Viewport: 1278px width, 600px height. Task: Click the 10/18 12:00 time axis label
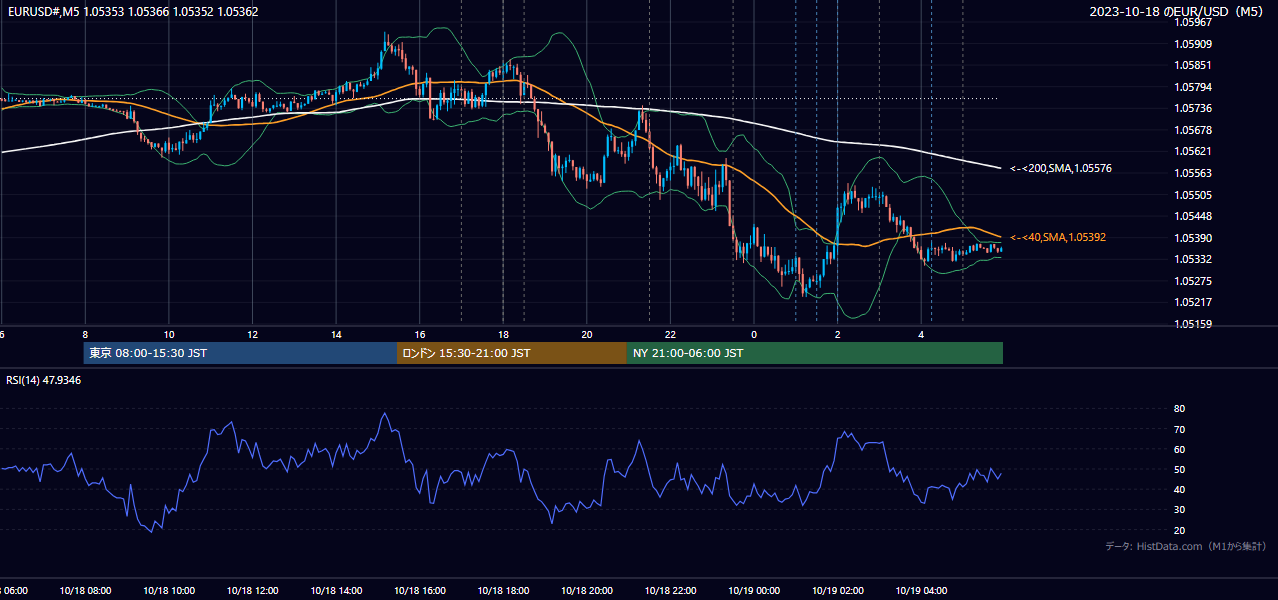(252, 591)
